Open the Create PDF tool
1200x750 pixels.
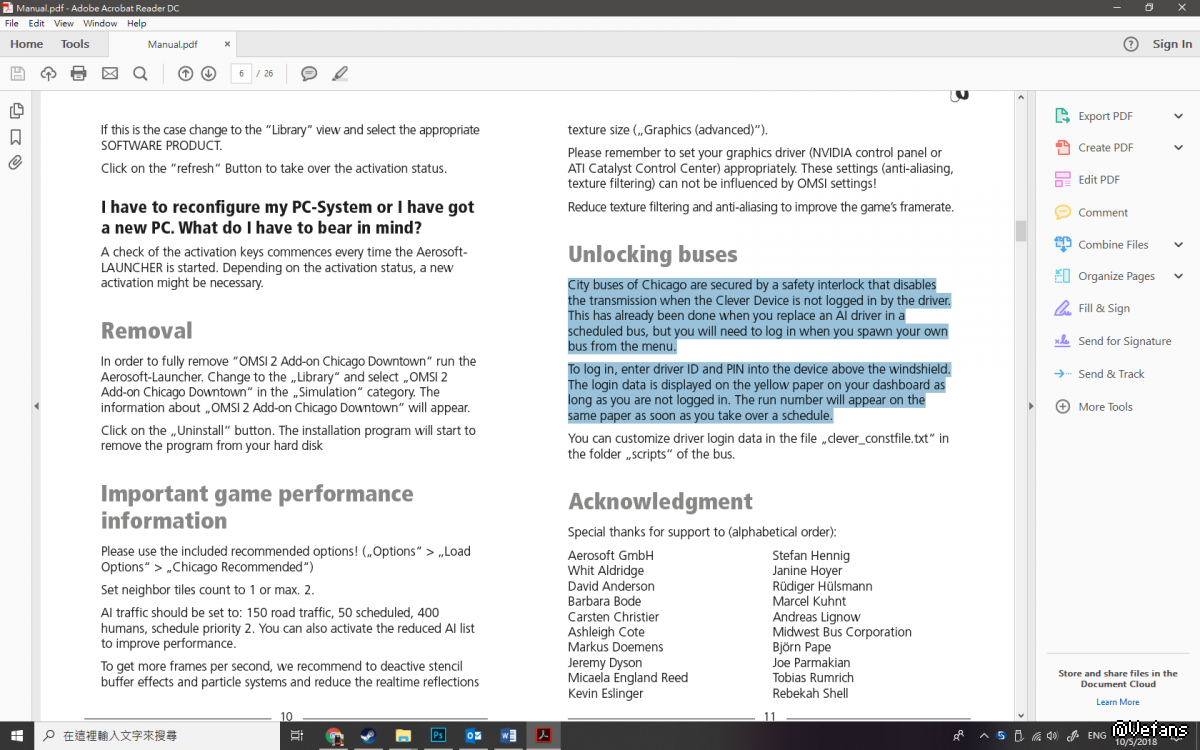point(1105,148)
